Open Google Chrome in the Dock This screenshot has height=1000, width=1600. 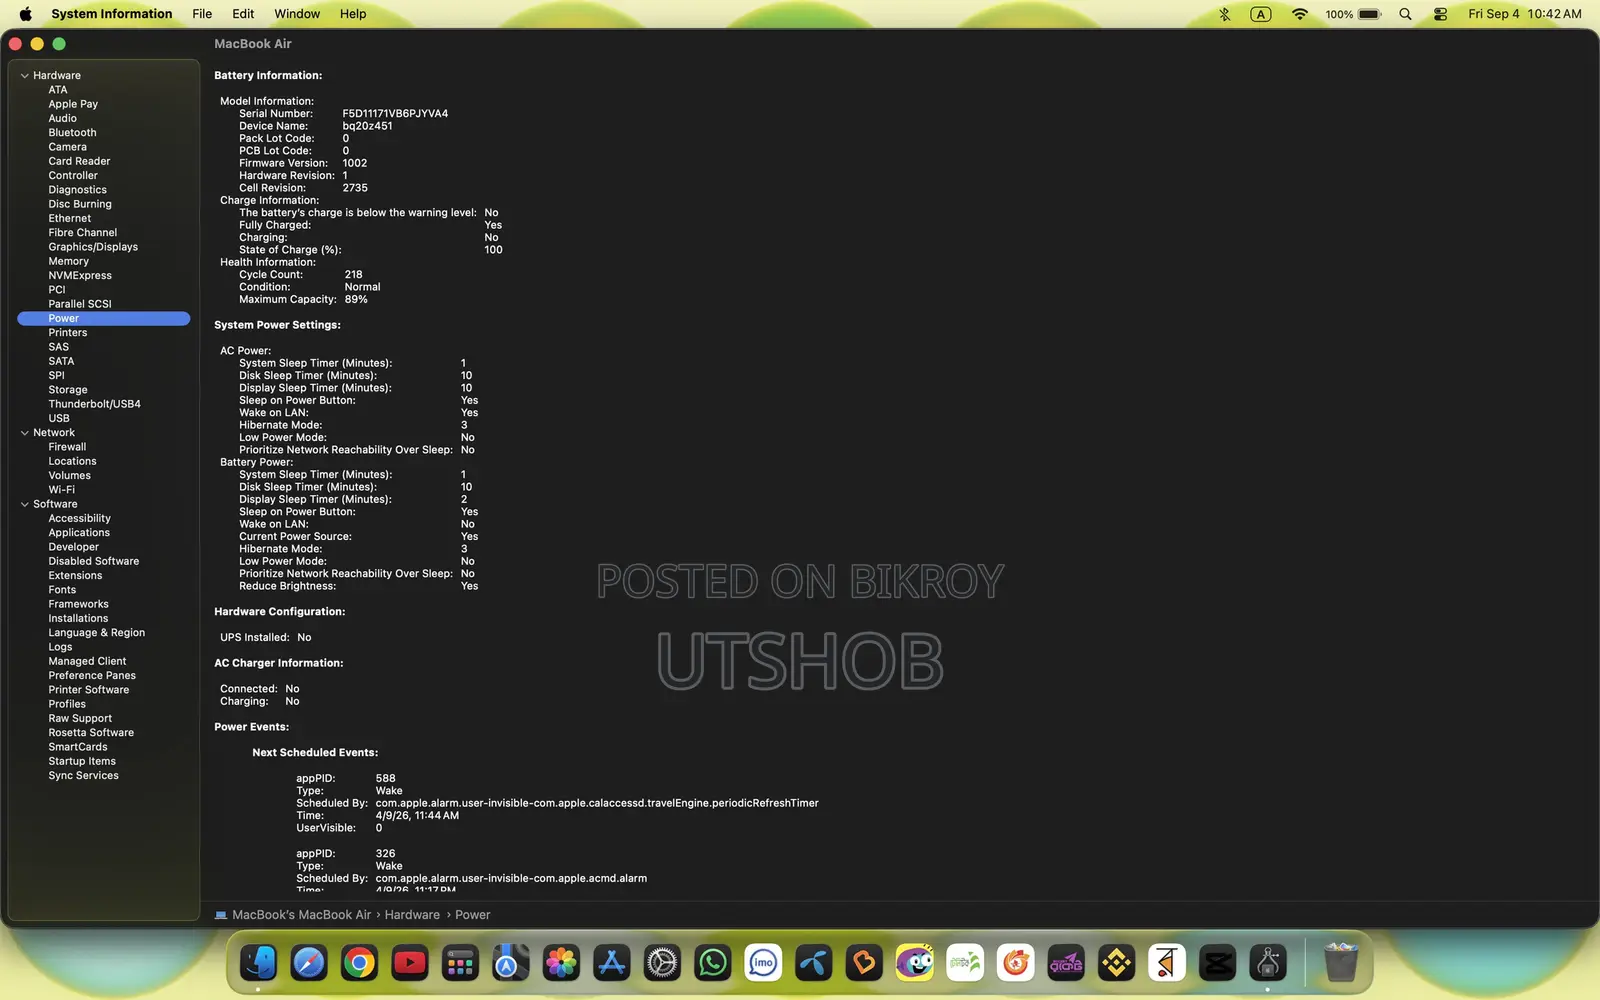click(359, 963)
